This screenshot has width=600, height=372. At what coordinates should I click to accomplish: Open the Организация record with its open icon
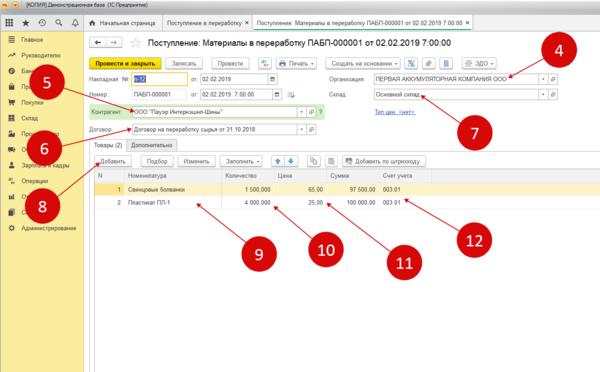(553, 79)
